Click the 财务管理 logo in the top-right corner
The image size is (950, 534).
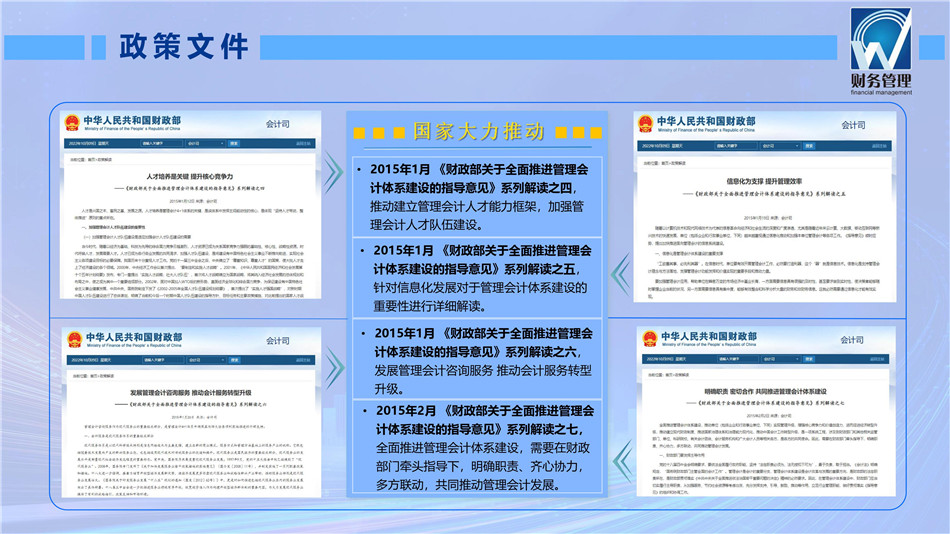click(881, 52)
